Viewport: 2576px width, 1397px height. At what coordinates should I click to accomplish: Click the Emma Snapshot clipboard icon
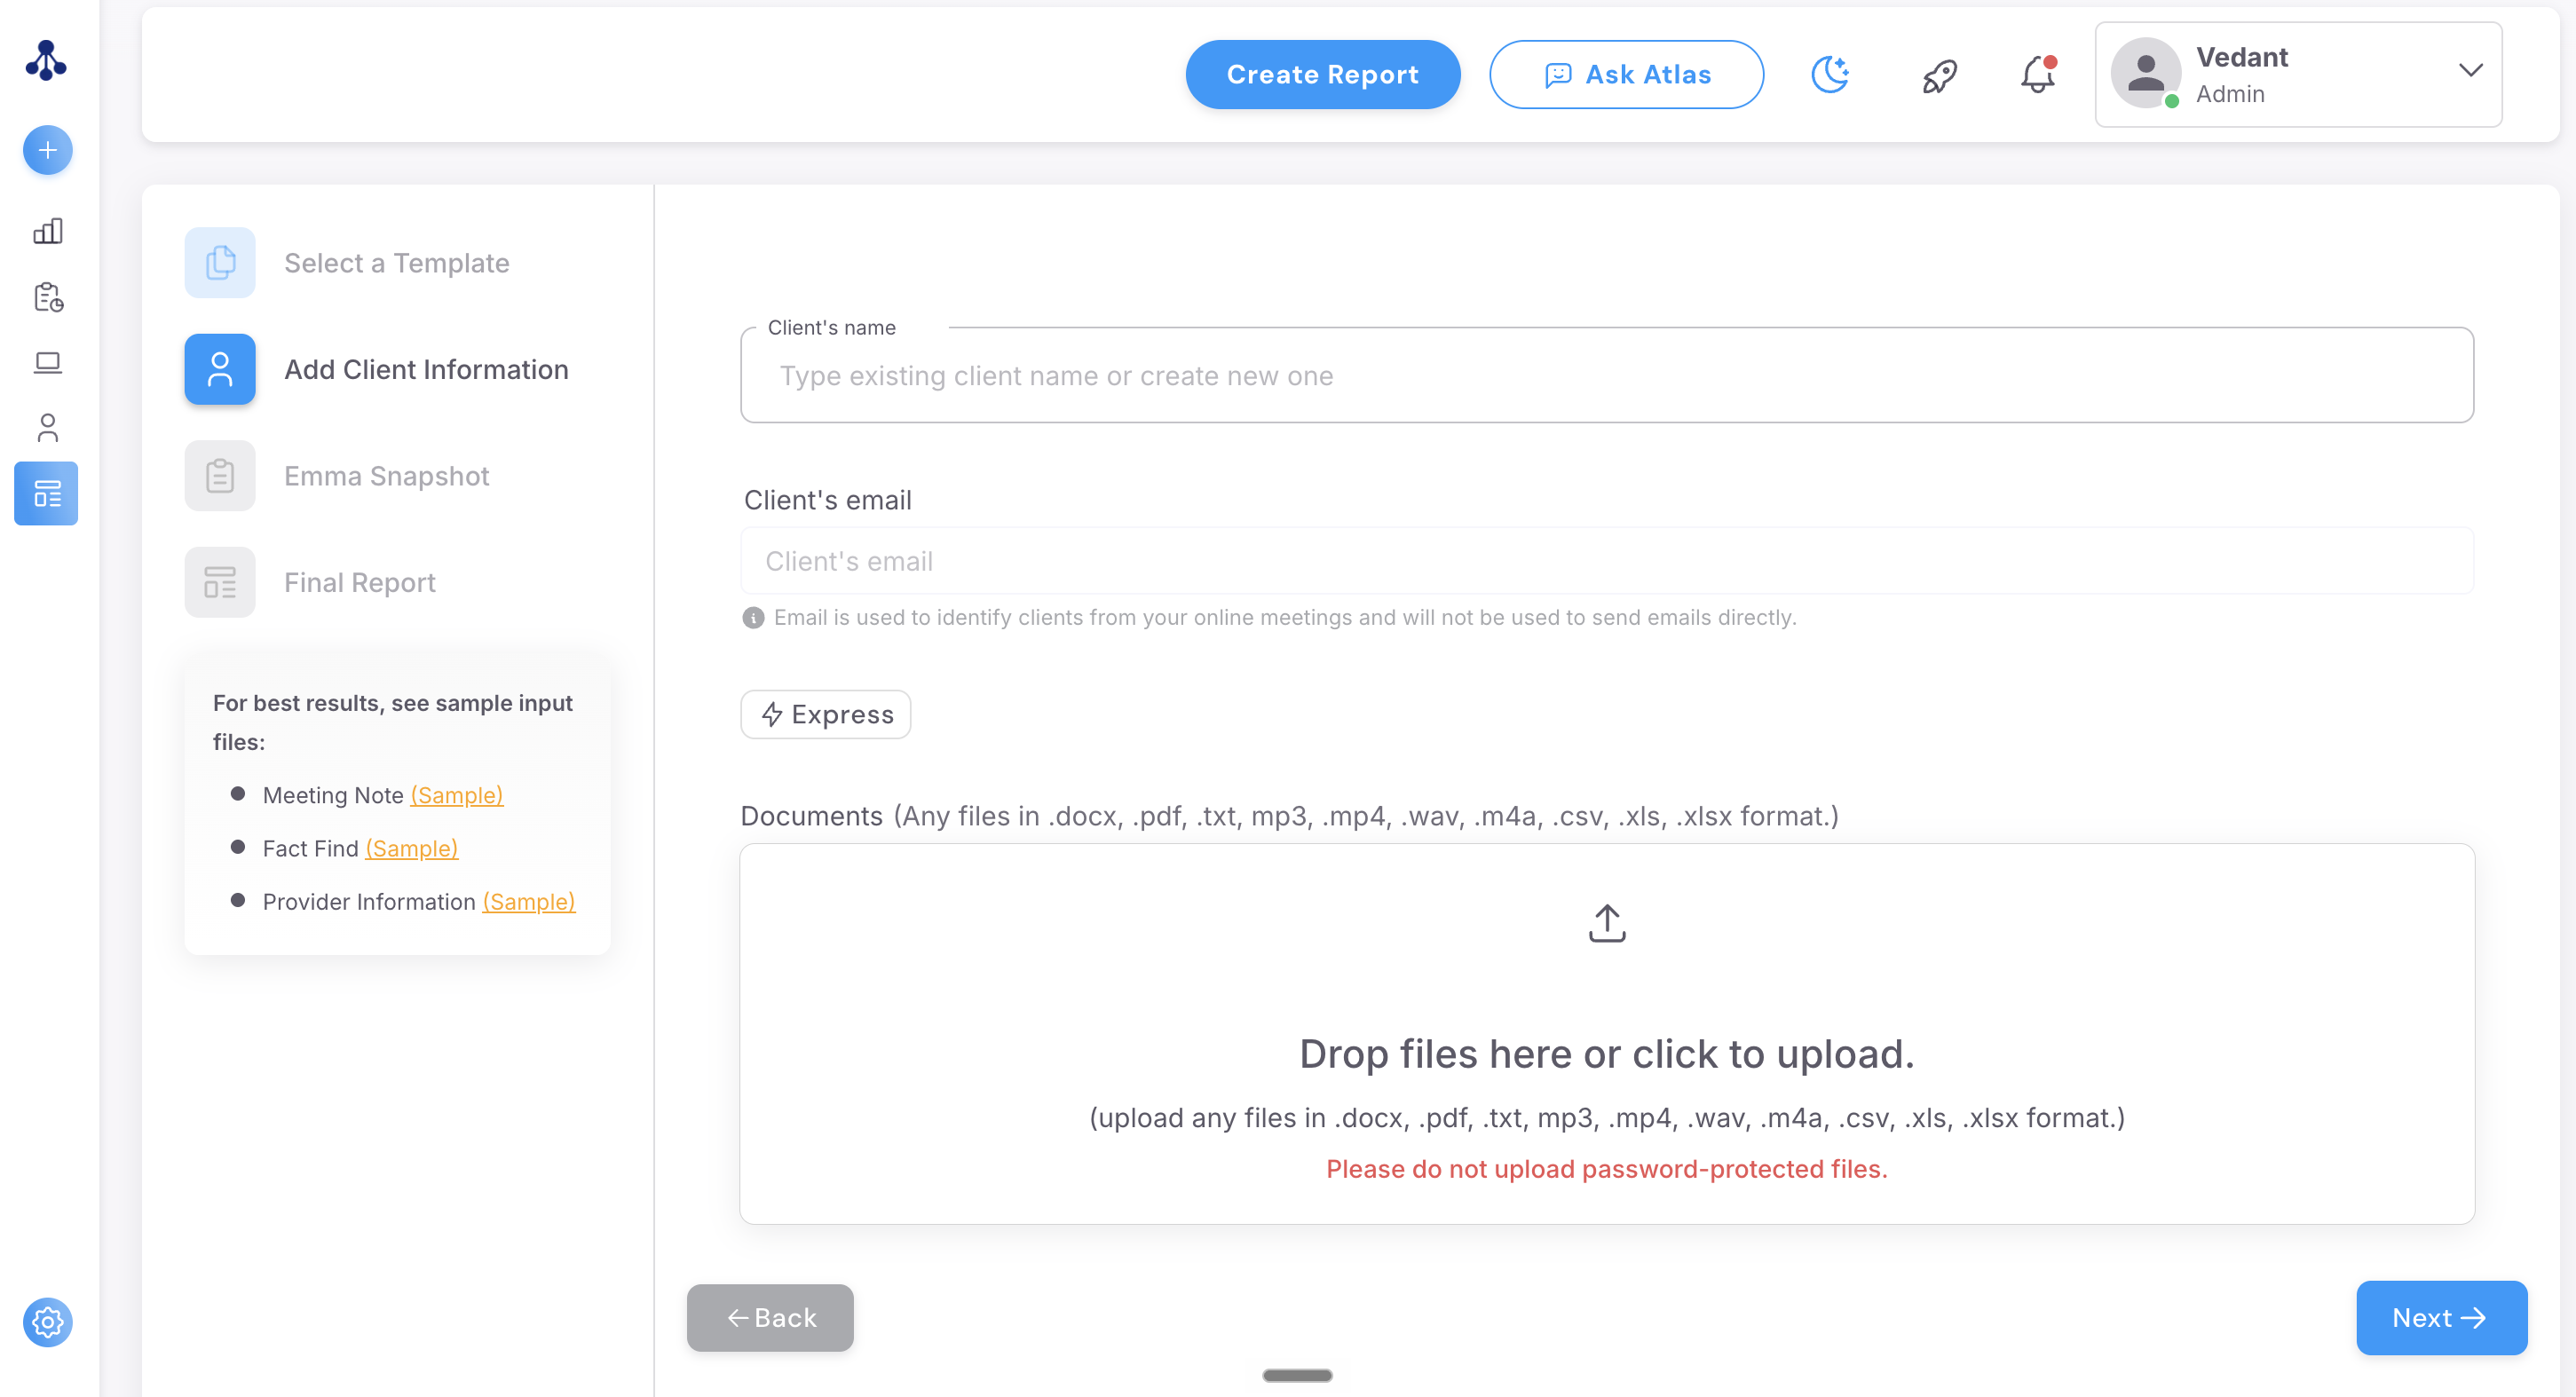click(x=220, y=476)
